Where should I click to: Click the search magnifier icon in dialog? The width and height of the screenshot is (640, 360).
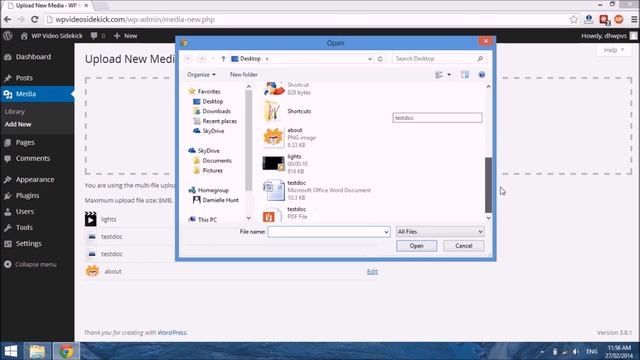[480, 59]
